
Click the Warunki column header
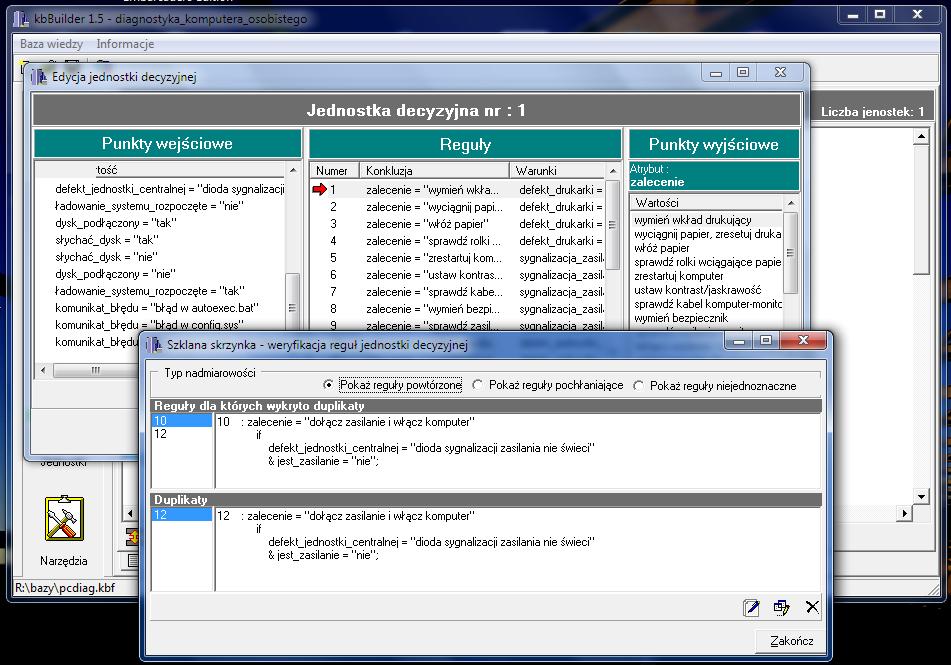557,170
